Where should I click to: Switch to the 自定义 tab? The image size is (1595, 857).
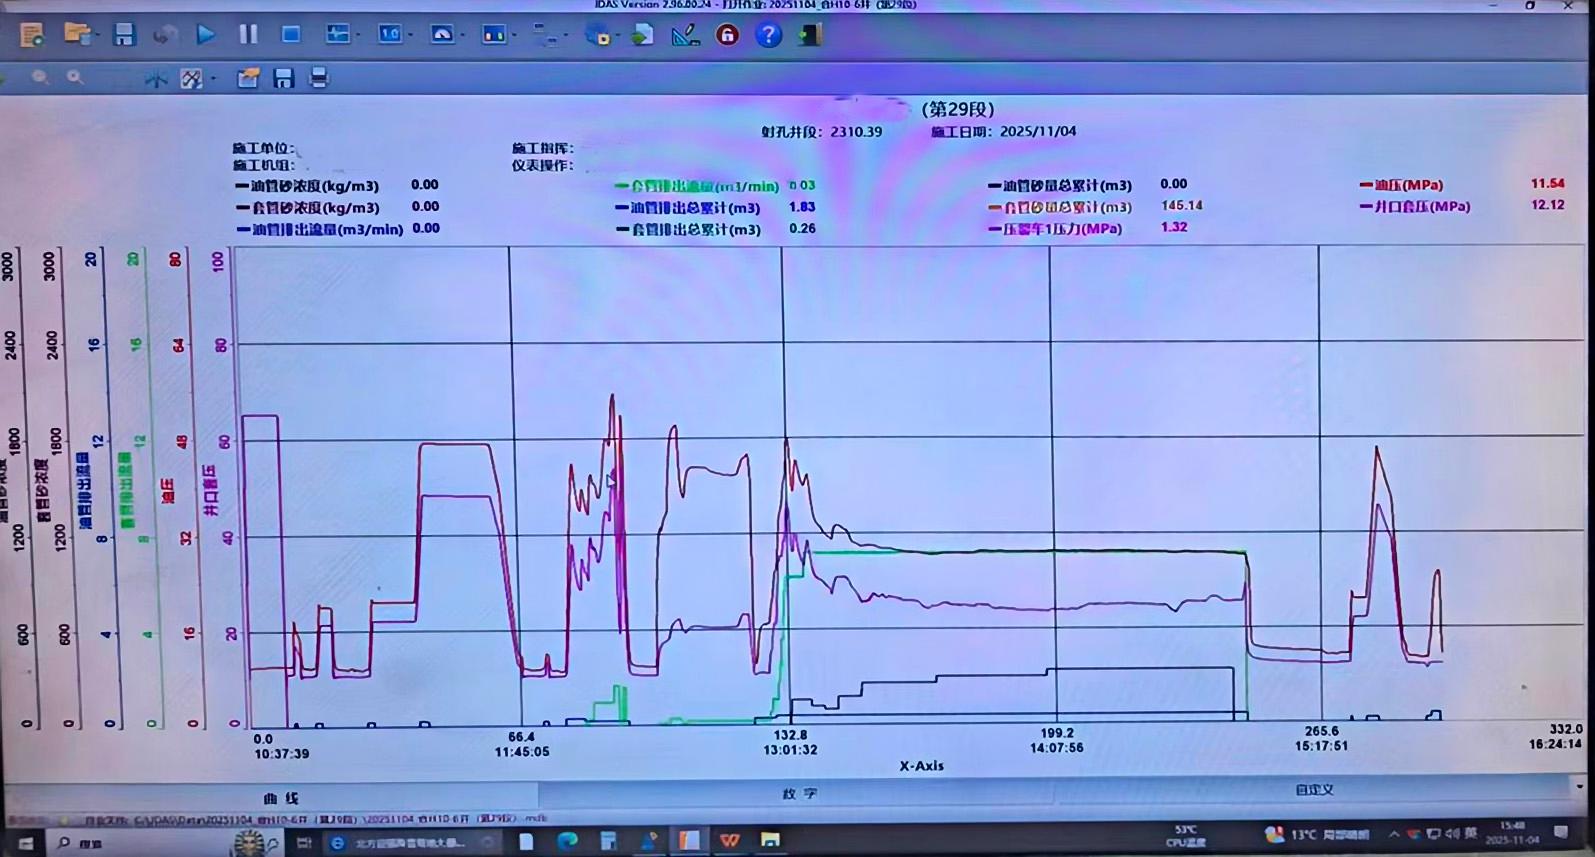point(1314,790)
